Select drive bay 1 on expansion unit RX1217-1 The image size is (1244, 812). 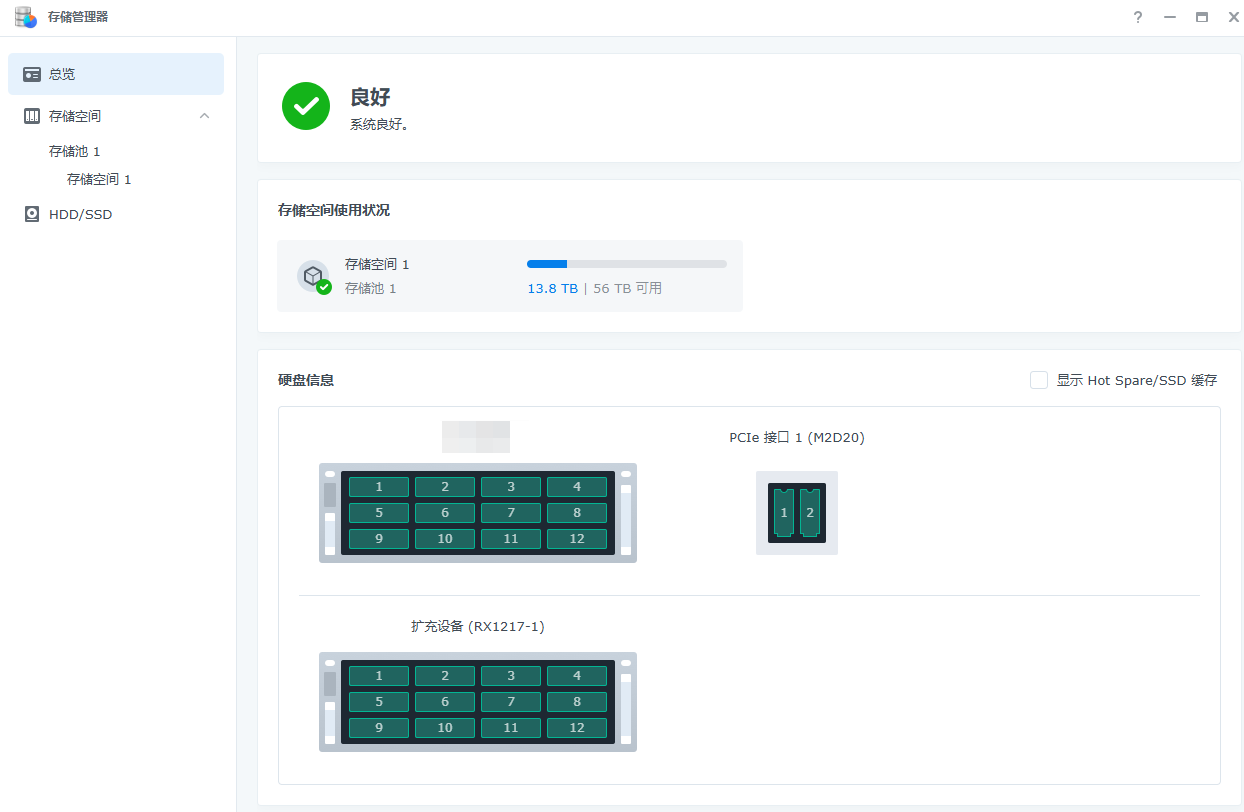(379, 676)
